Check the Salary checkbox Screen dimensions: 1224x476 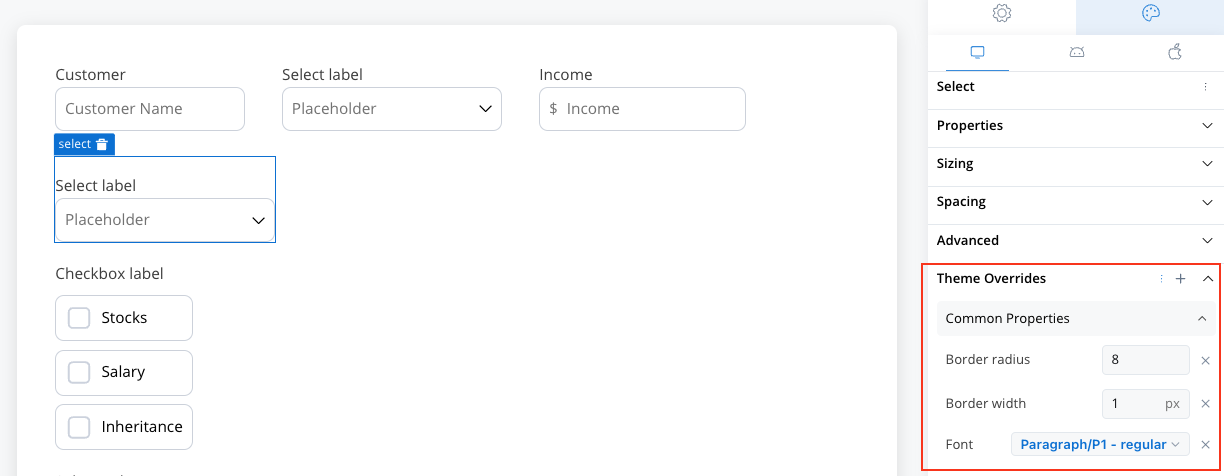click(x=79, y=372)
